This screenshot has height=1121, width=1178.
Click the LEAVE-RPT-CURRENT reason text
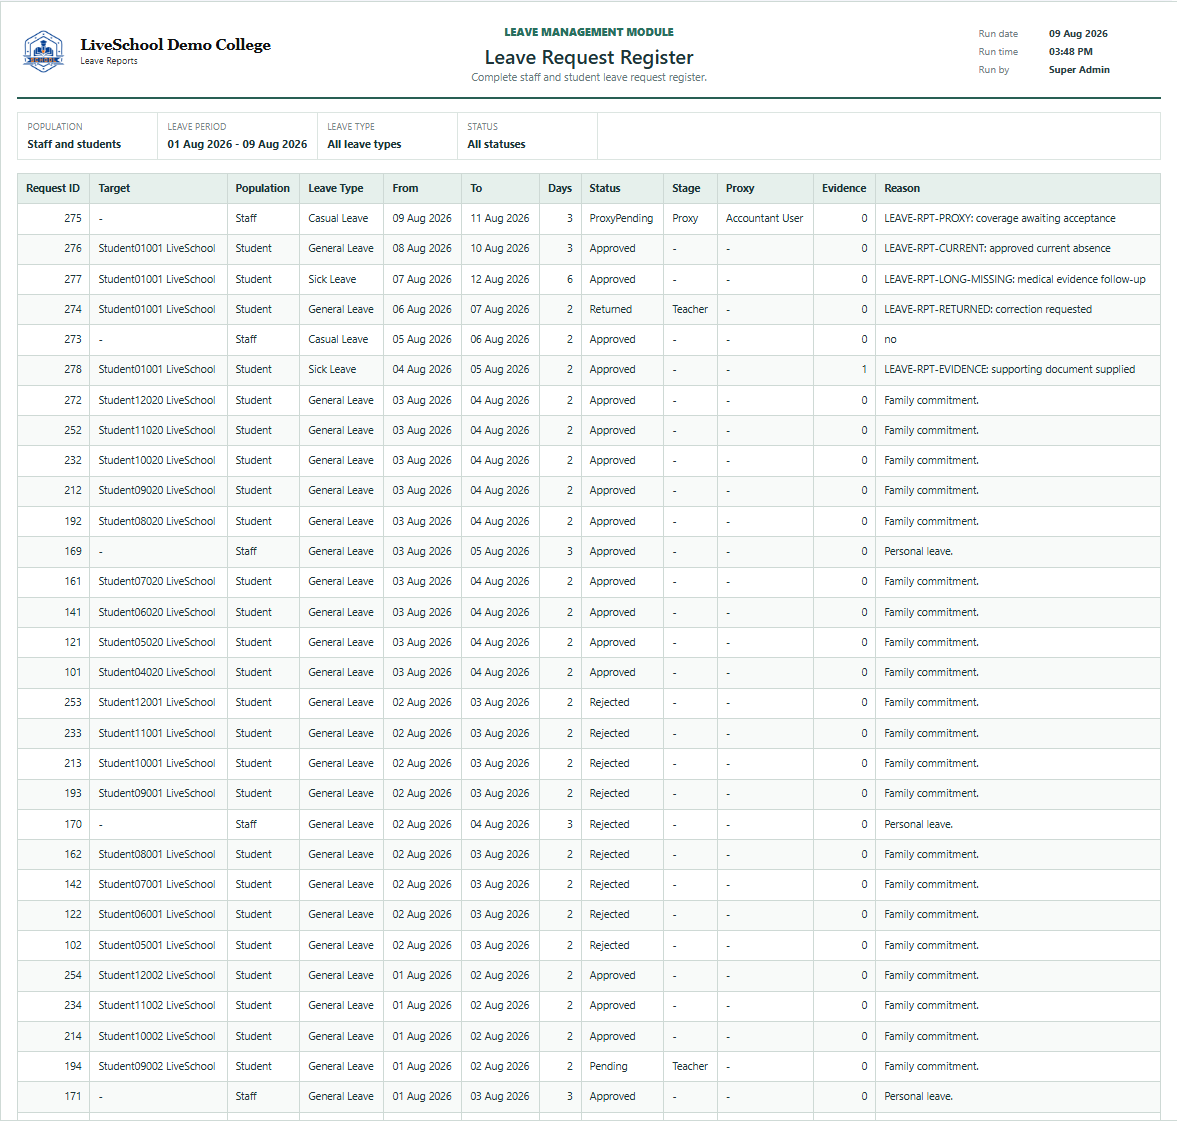pos(997,249)
